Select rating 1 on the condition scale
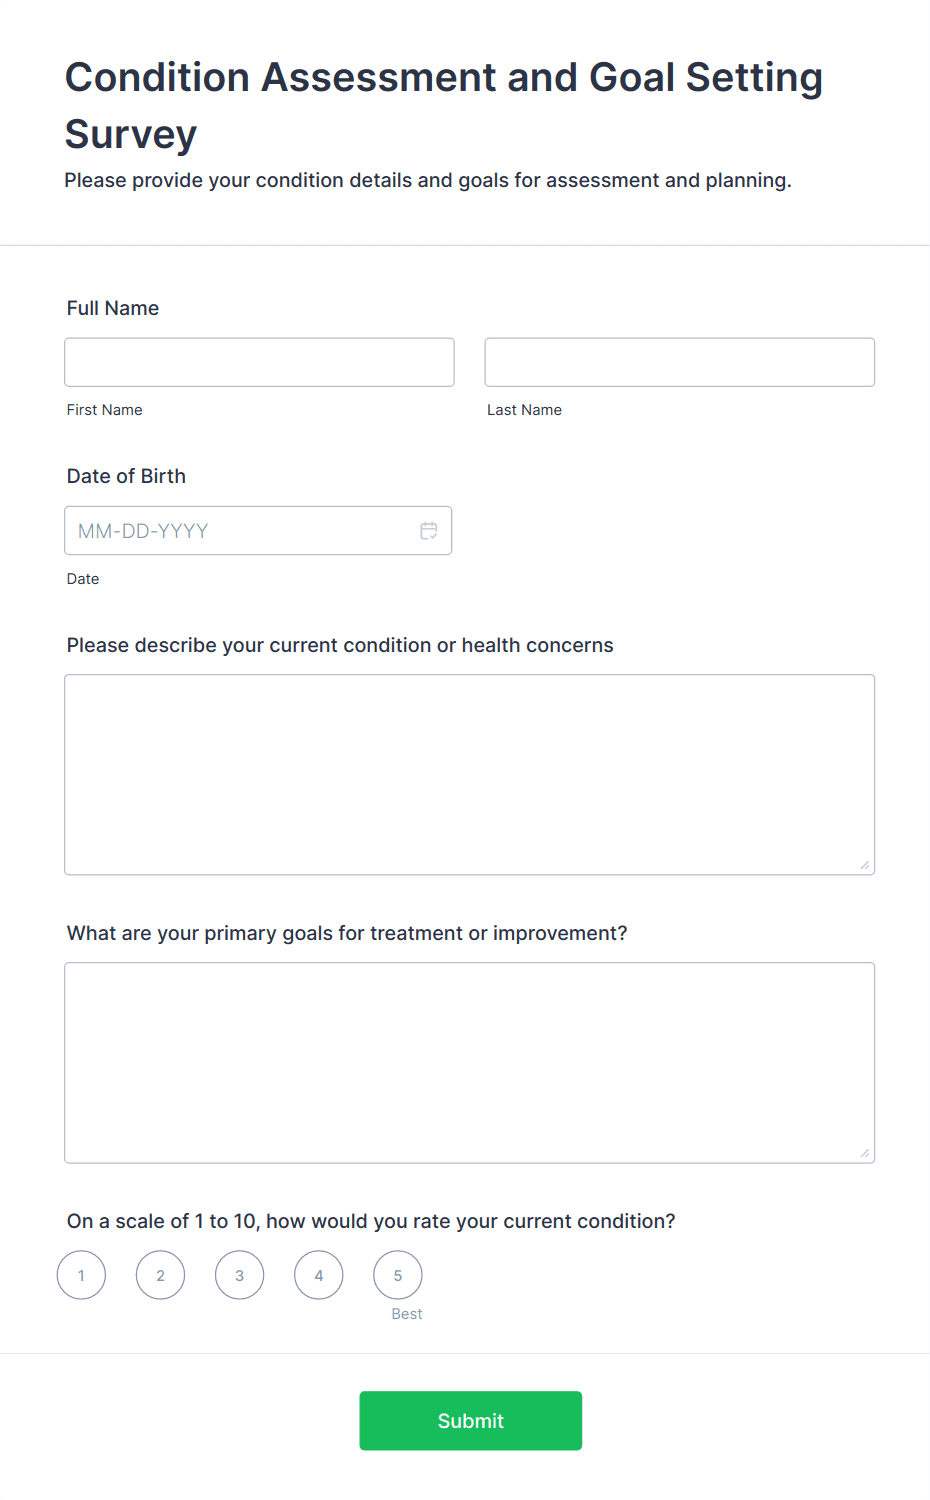The image size is (930, 1500). coord(81,1275)
